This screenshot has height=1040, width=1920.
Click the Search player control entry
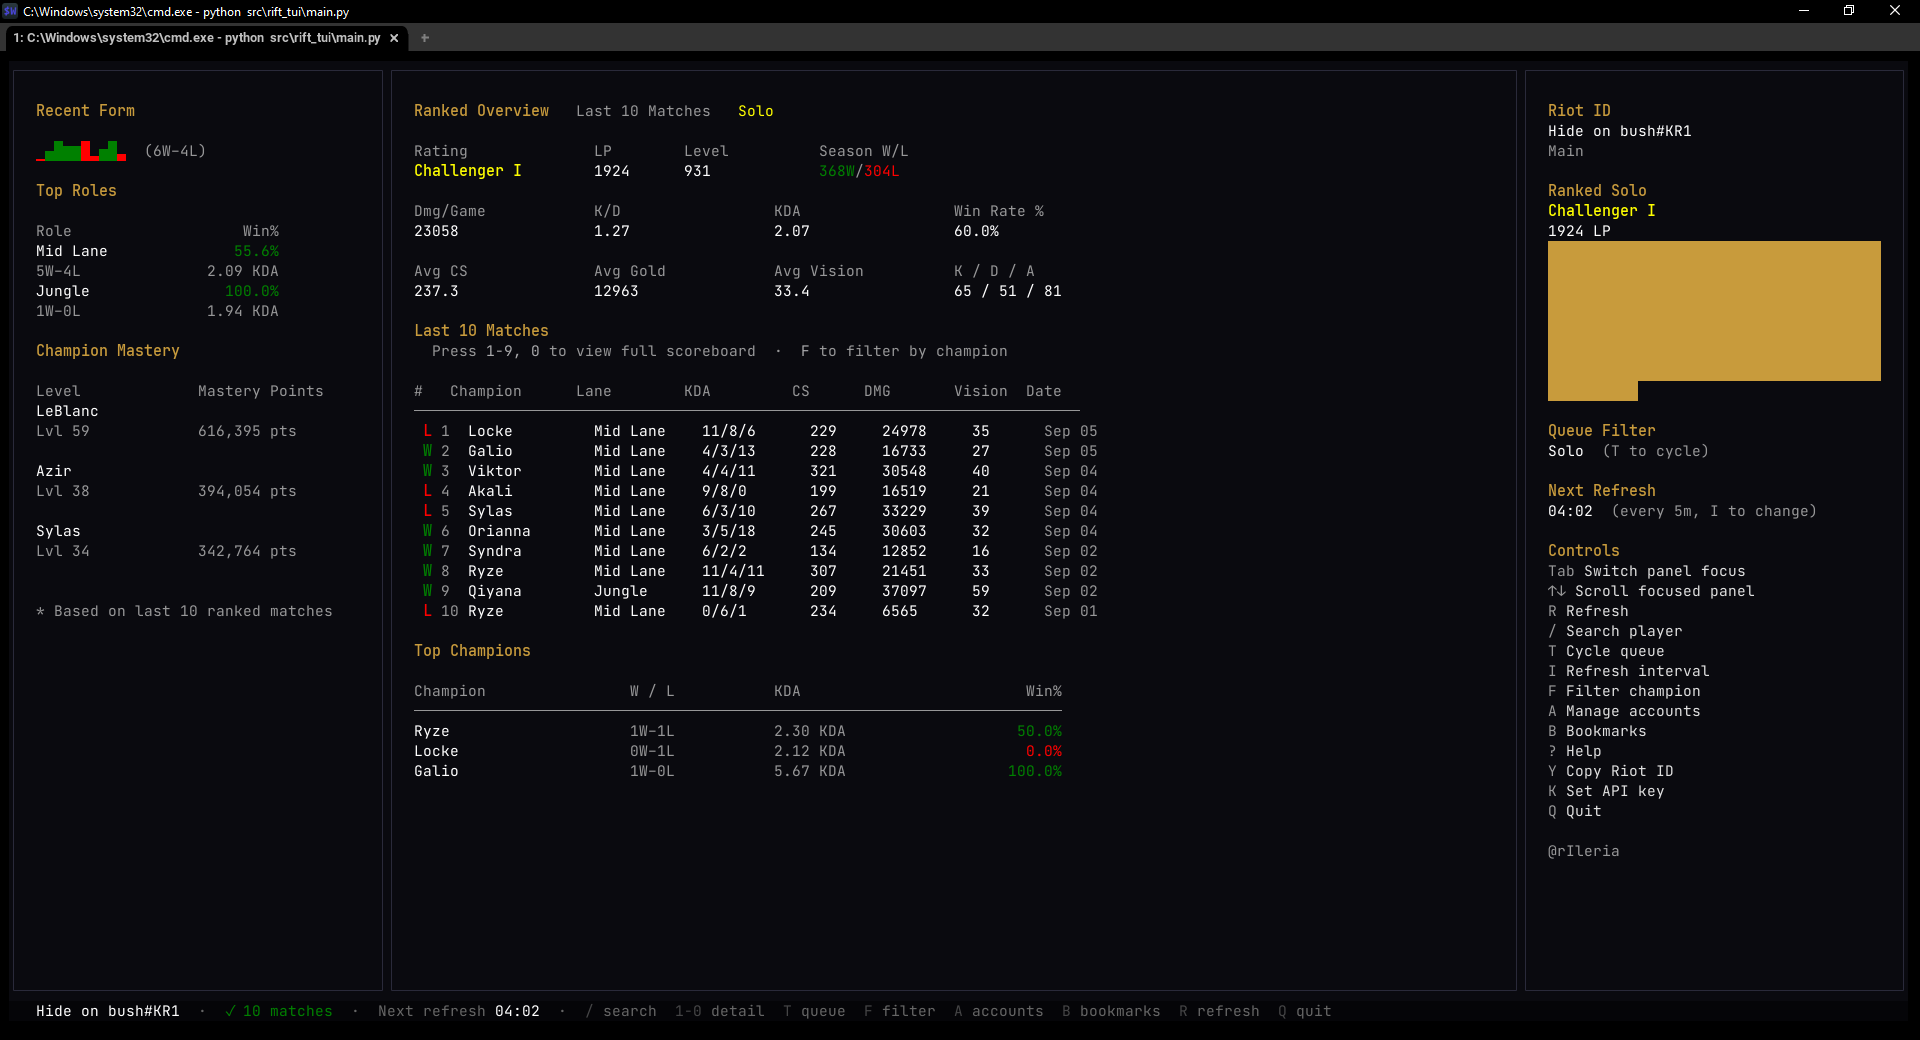pyautogui.click(x=1615, y=631)
